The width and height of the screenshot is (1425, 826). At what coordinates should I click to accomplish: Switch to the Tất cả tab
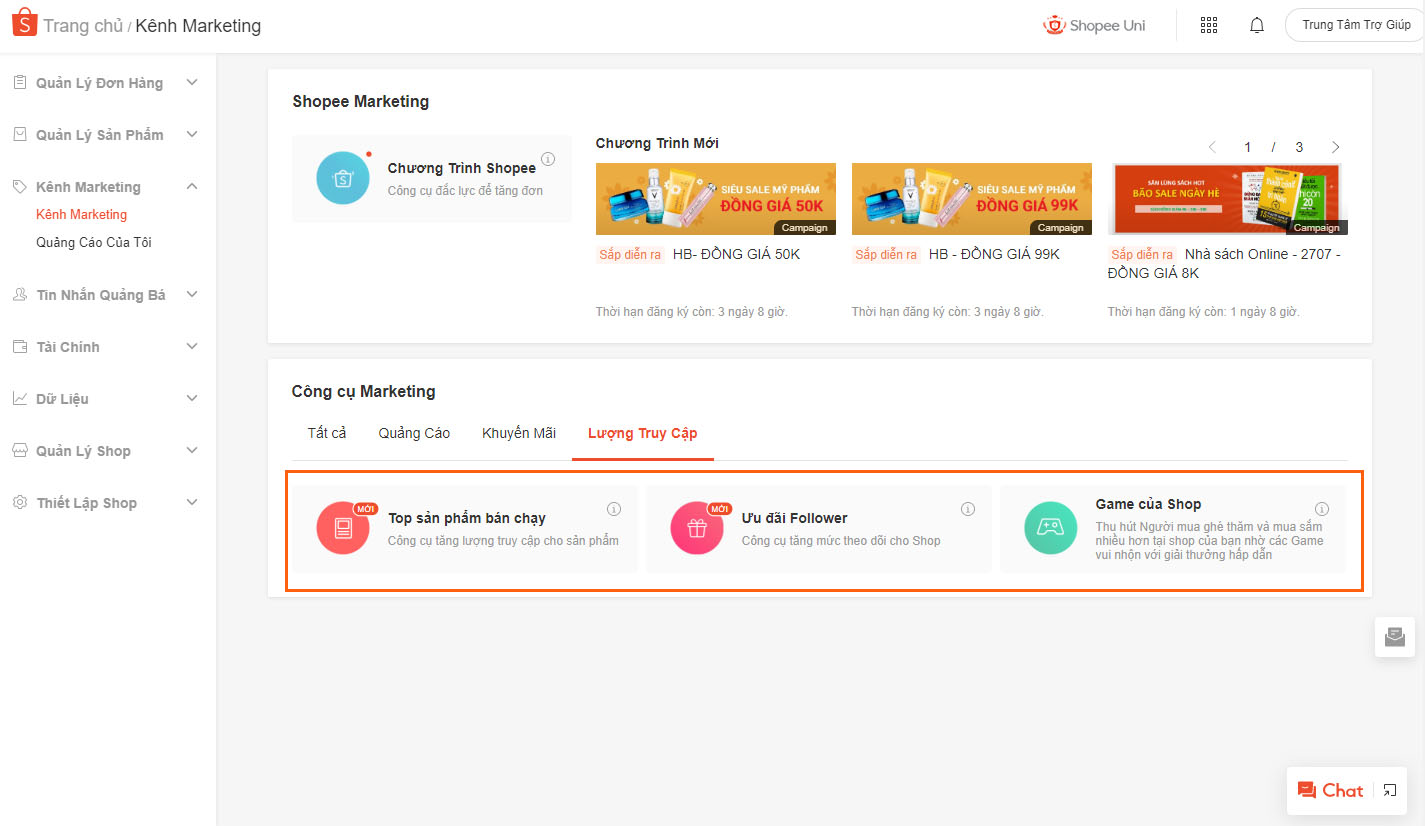point(327,433)
